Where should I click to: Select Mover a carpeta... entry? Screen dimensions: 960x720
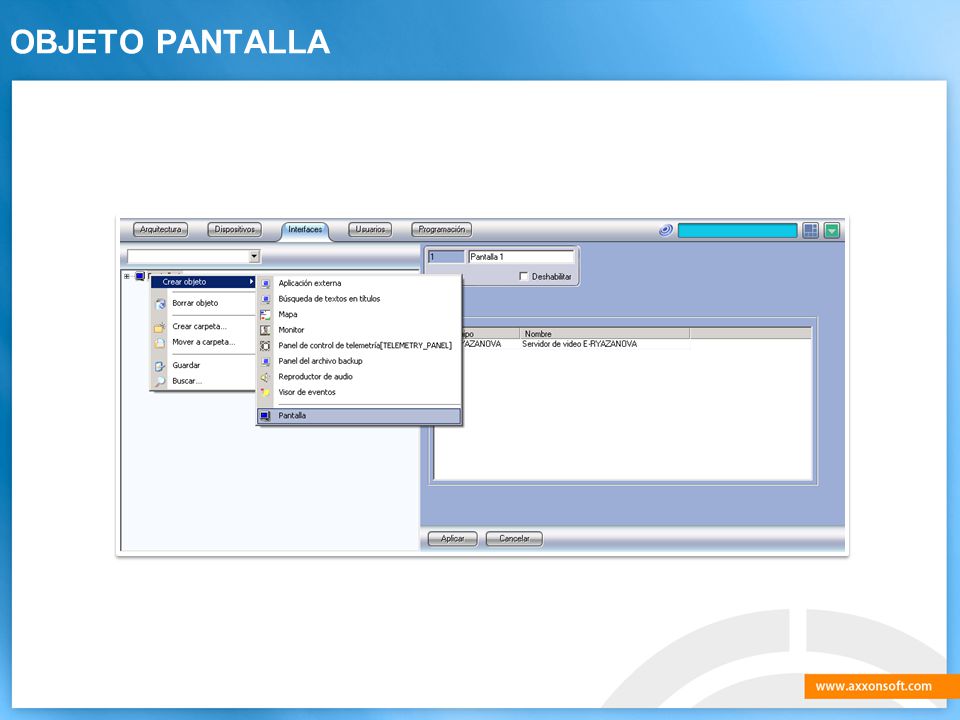203,342
